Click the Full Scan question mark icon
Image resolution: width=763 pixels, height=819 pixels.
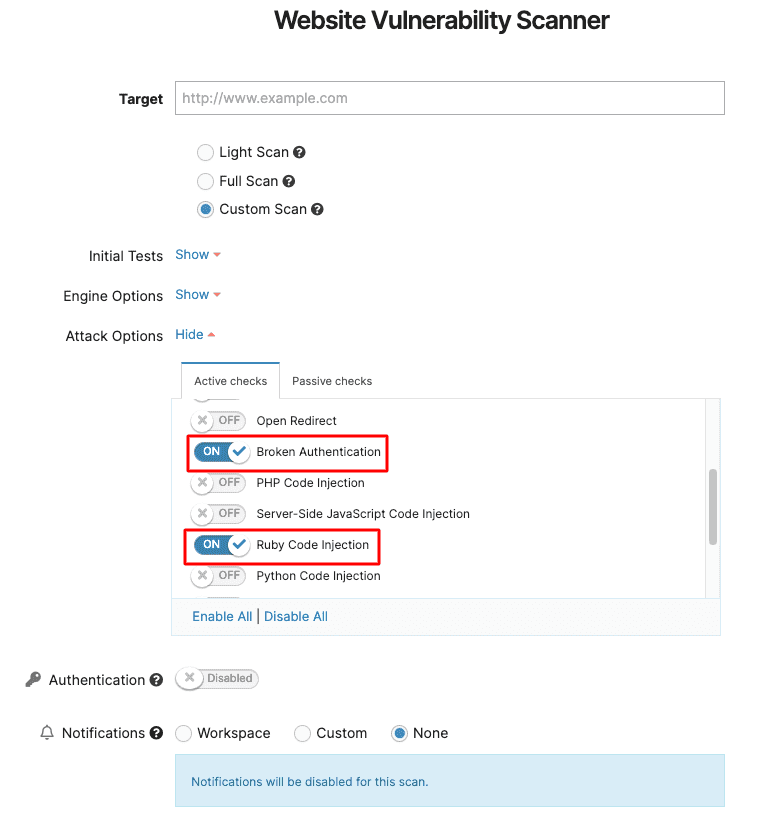point(290,181)
